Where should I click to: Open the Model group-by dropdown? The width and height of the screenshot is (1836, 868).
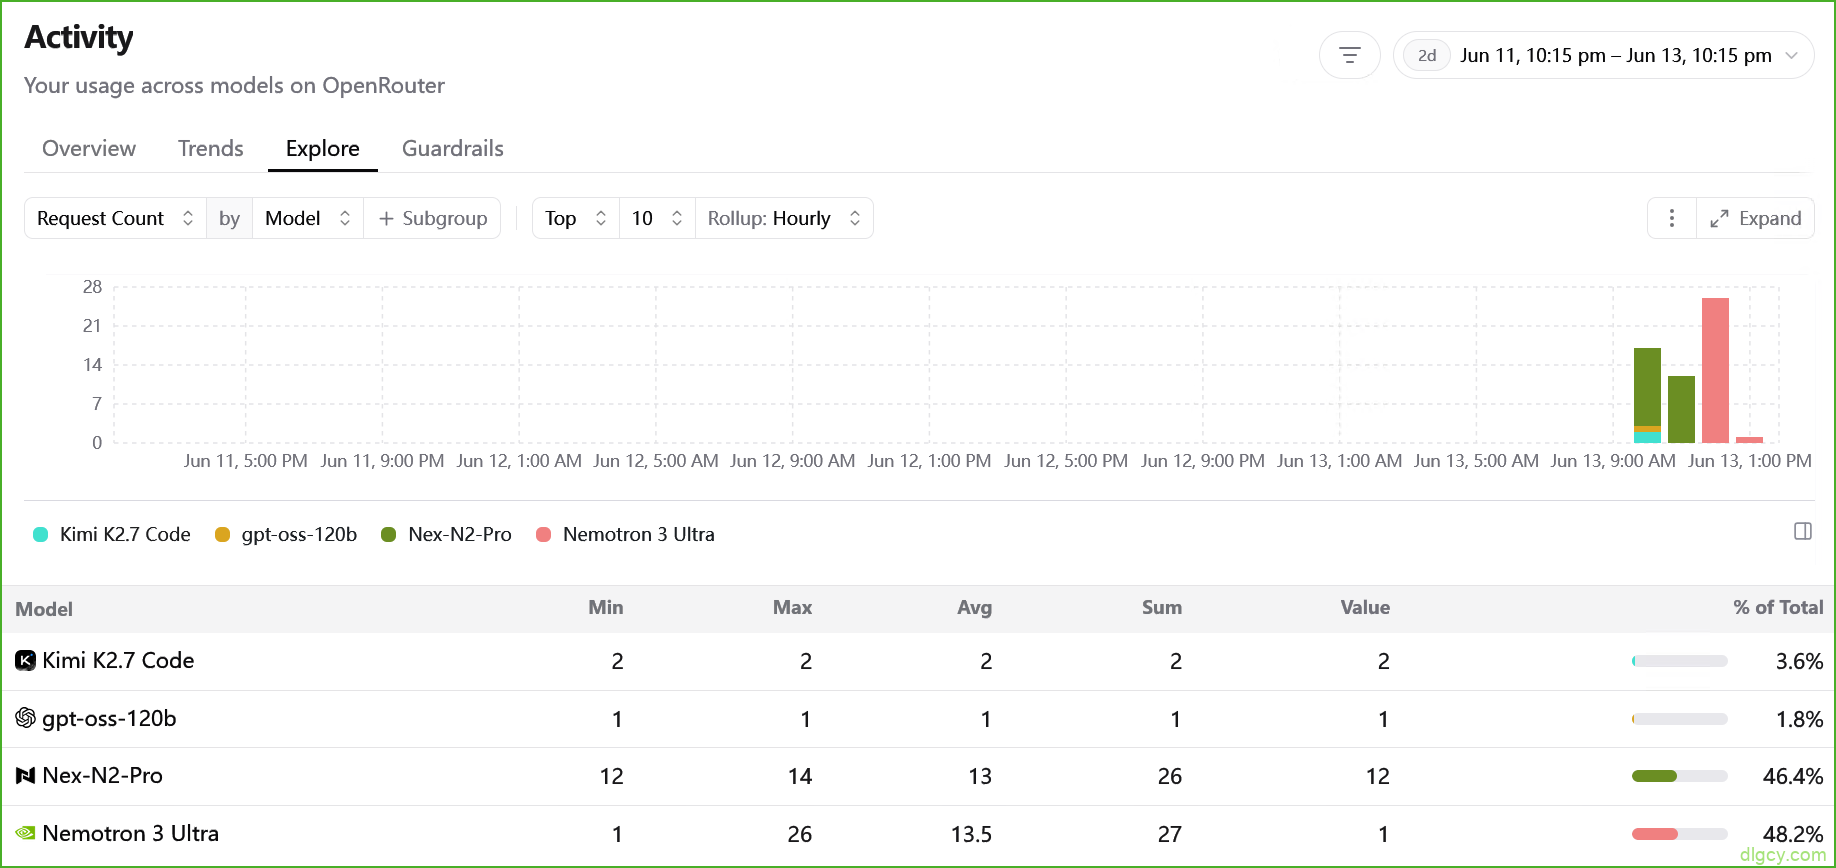click(x=308, y=218)
